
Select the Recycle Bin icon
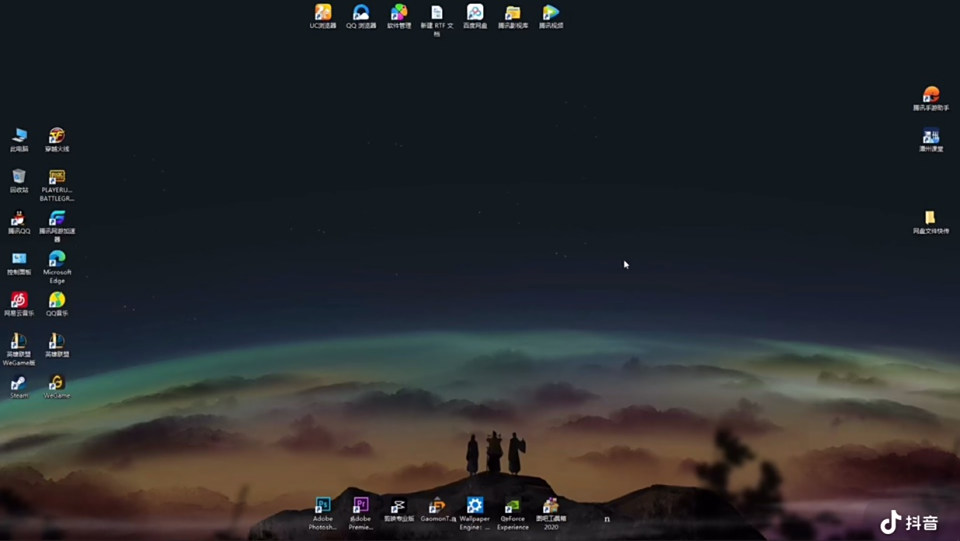click(x=19, y=181)
